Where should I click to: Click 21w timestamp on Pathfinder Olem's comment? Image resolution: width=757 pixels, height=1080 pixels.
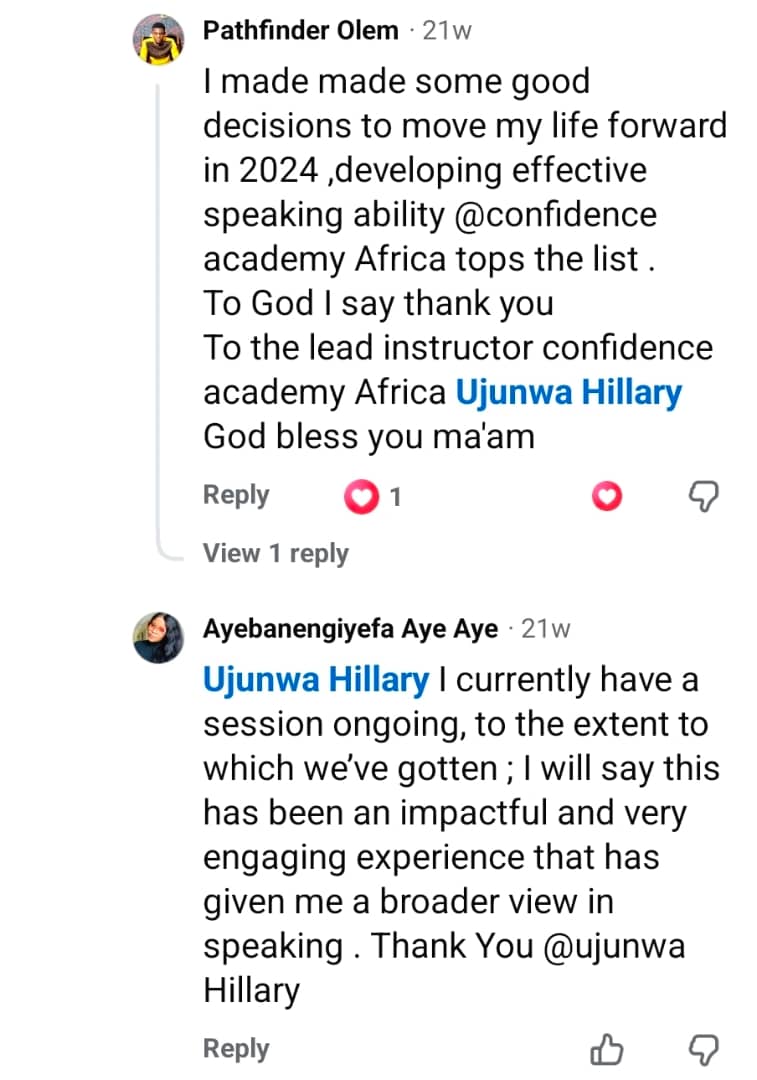[447, 31]
